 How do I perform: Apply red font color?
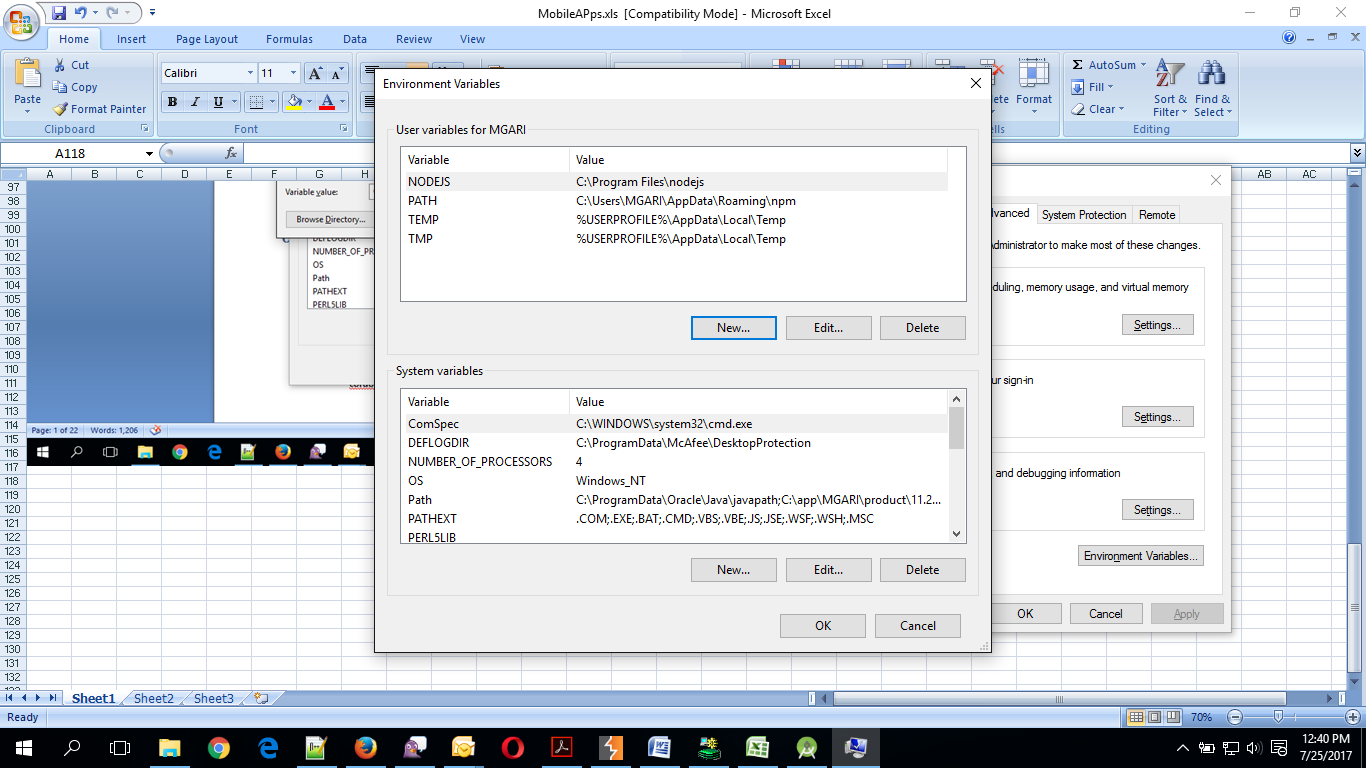point(326,102)
